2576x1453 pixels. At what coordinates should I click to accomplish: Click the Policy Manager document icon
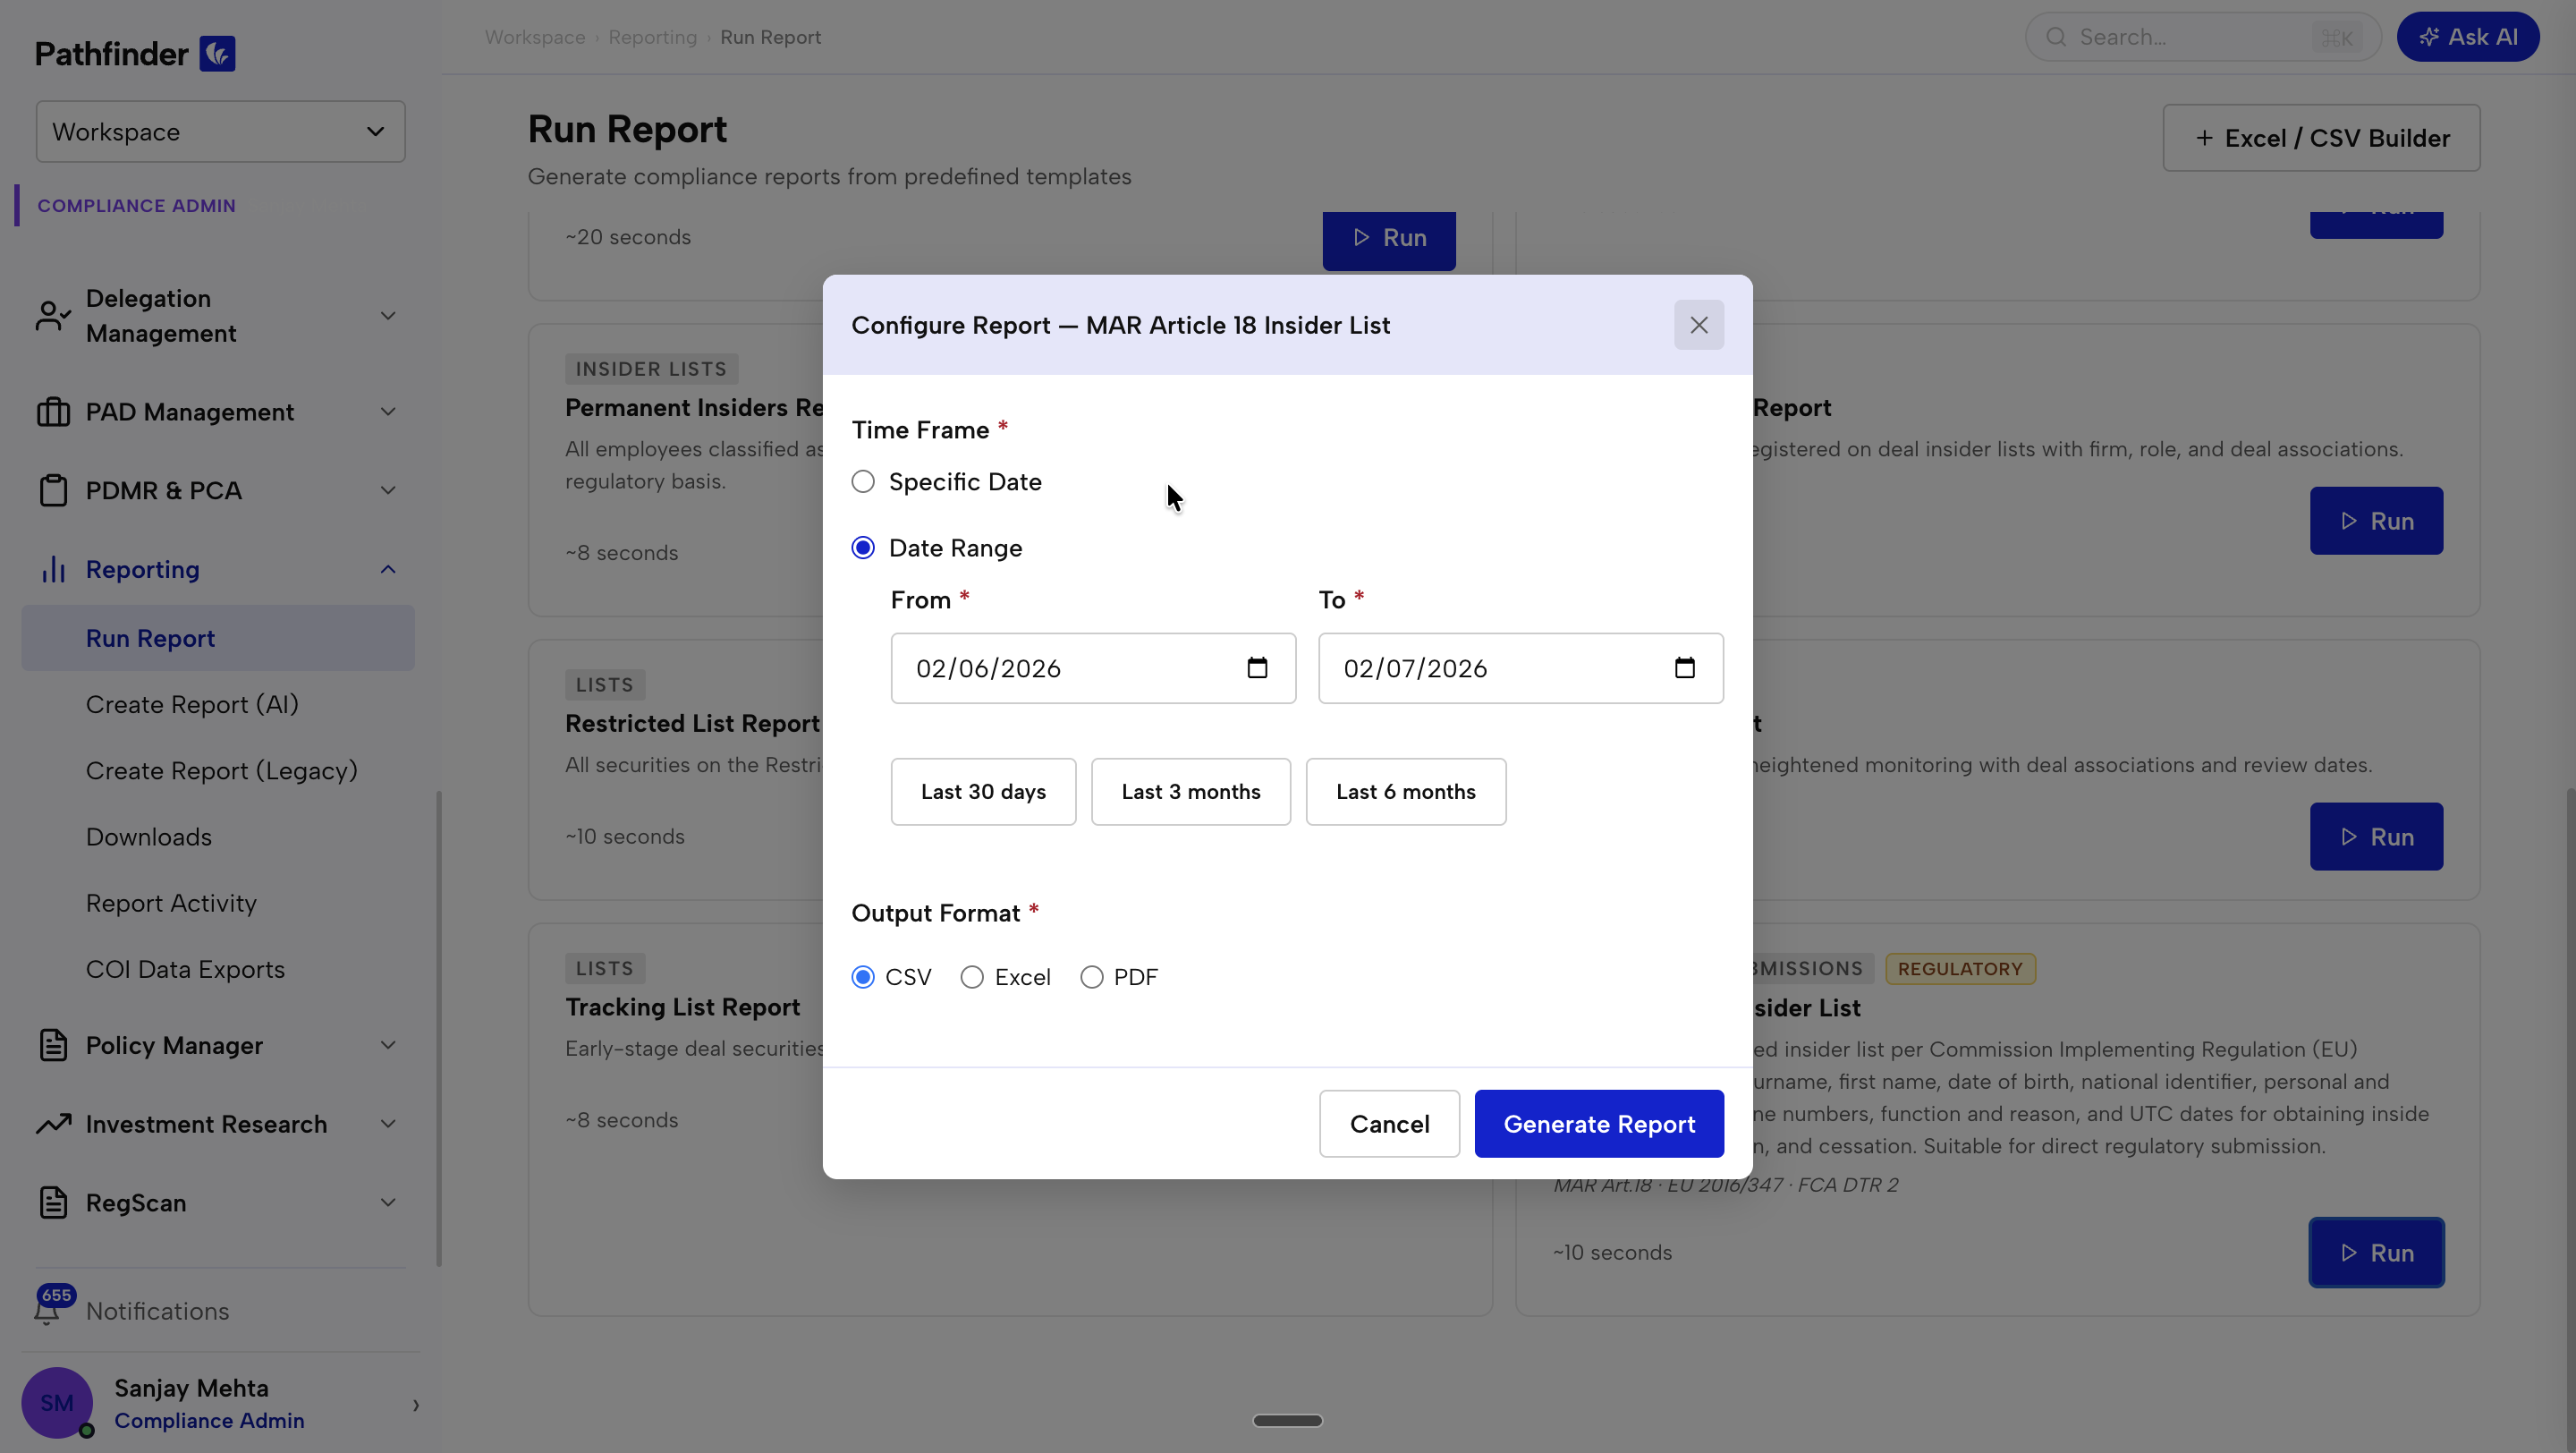click(53, 1045)
